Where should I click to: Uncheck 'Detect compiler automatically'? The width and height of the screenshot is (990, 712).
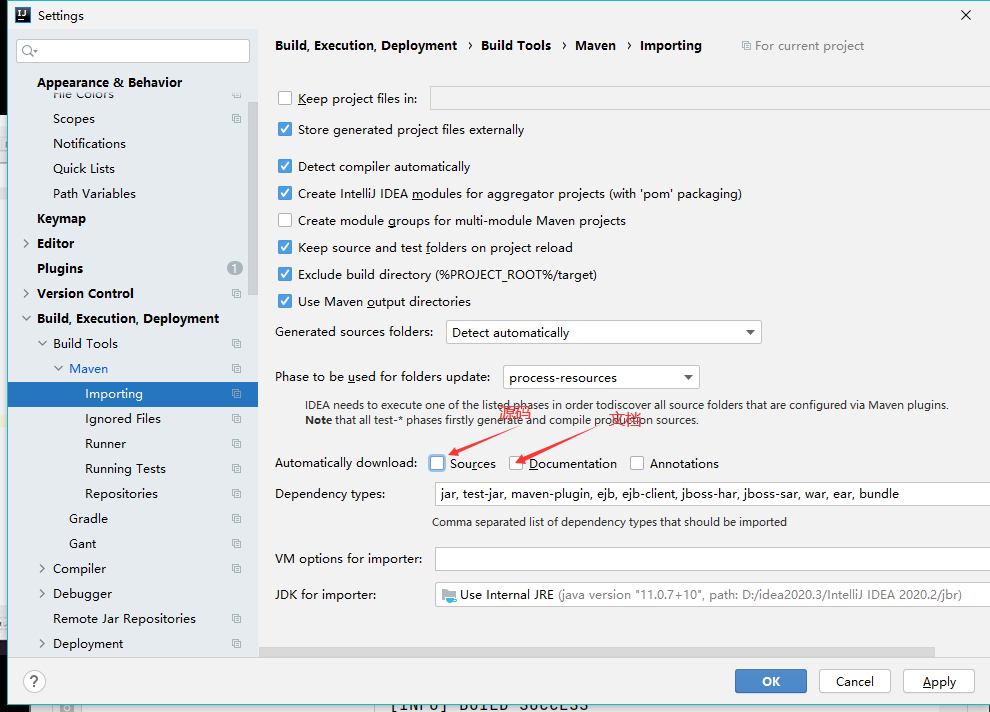point(285,167)
